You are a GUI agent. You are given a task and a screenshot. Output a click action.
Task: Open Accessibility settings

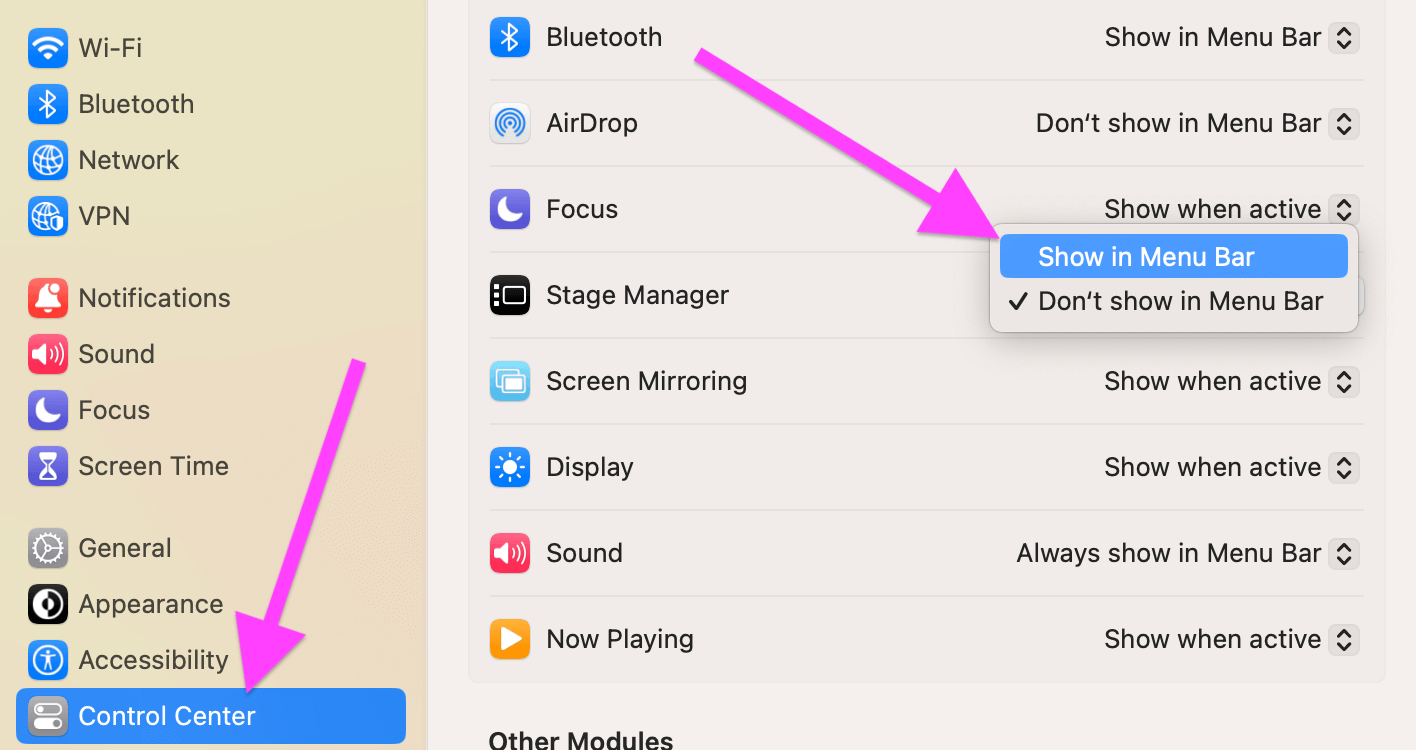(153, 659)
